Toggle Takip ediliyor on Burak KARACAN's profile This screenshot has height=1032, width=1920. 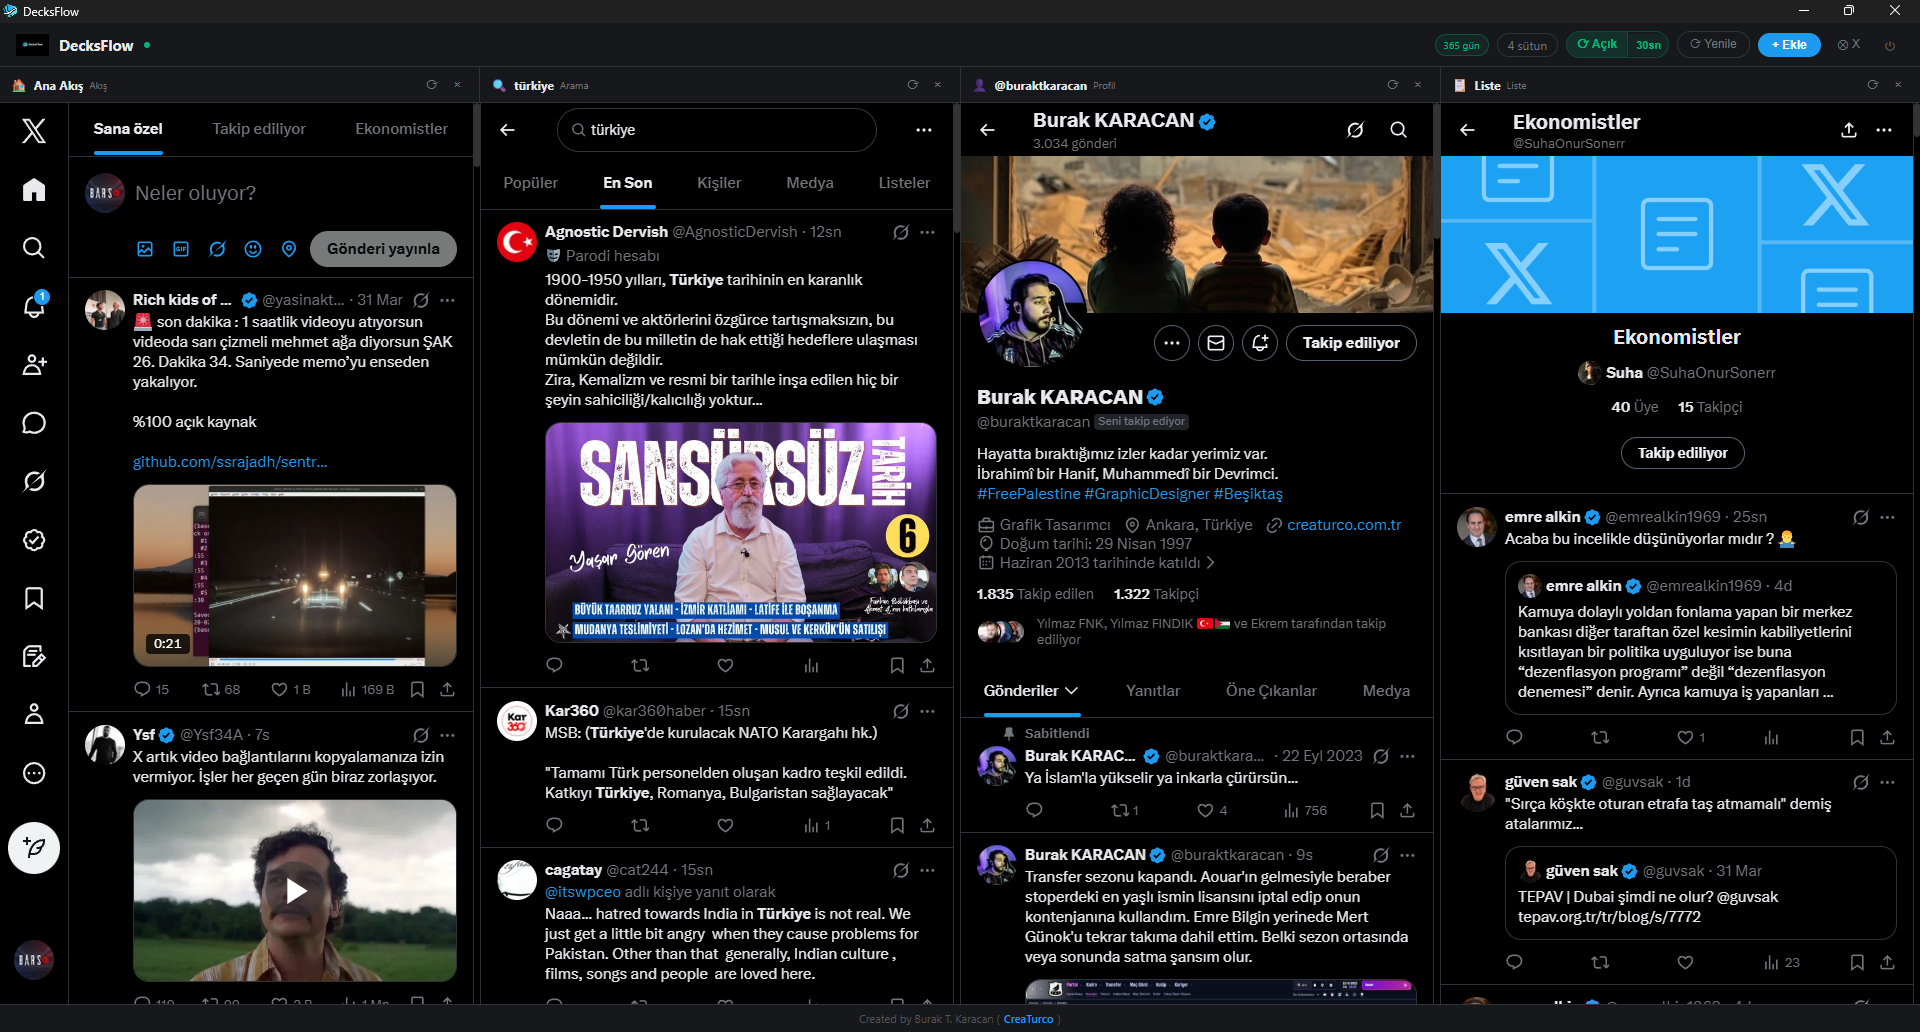tap(1350, 343)
